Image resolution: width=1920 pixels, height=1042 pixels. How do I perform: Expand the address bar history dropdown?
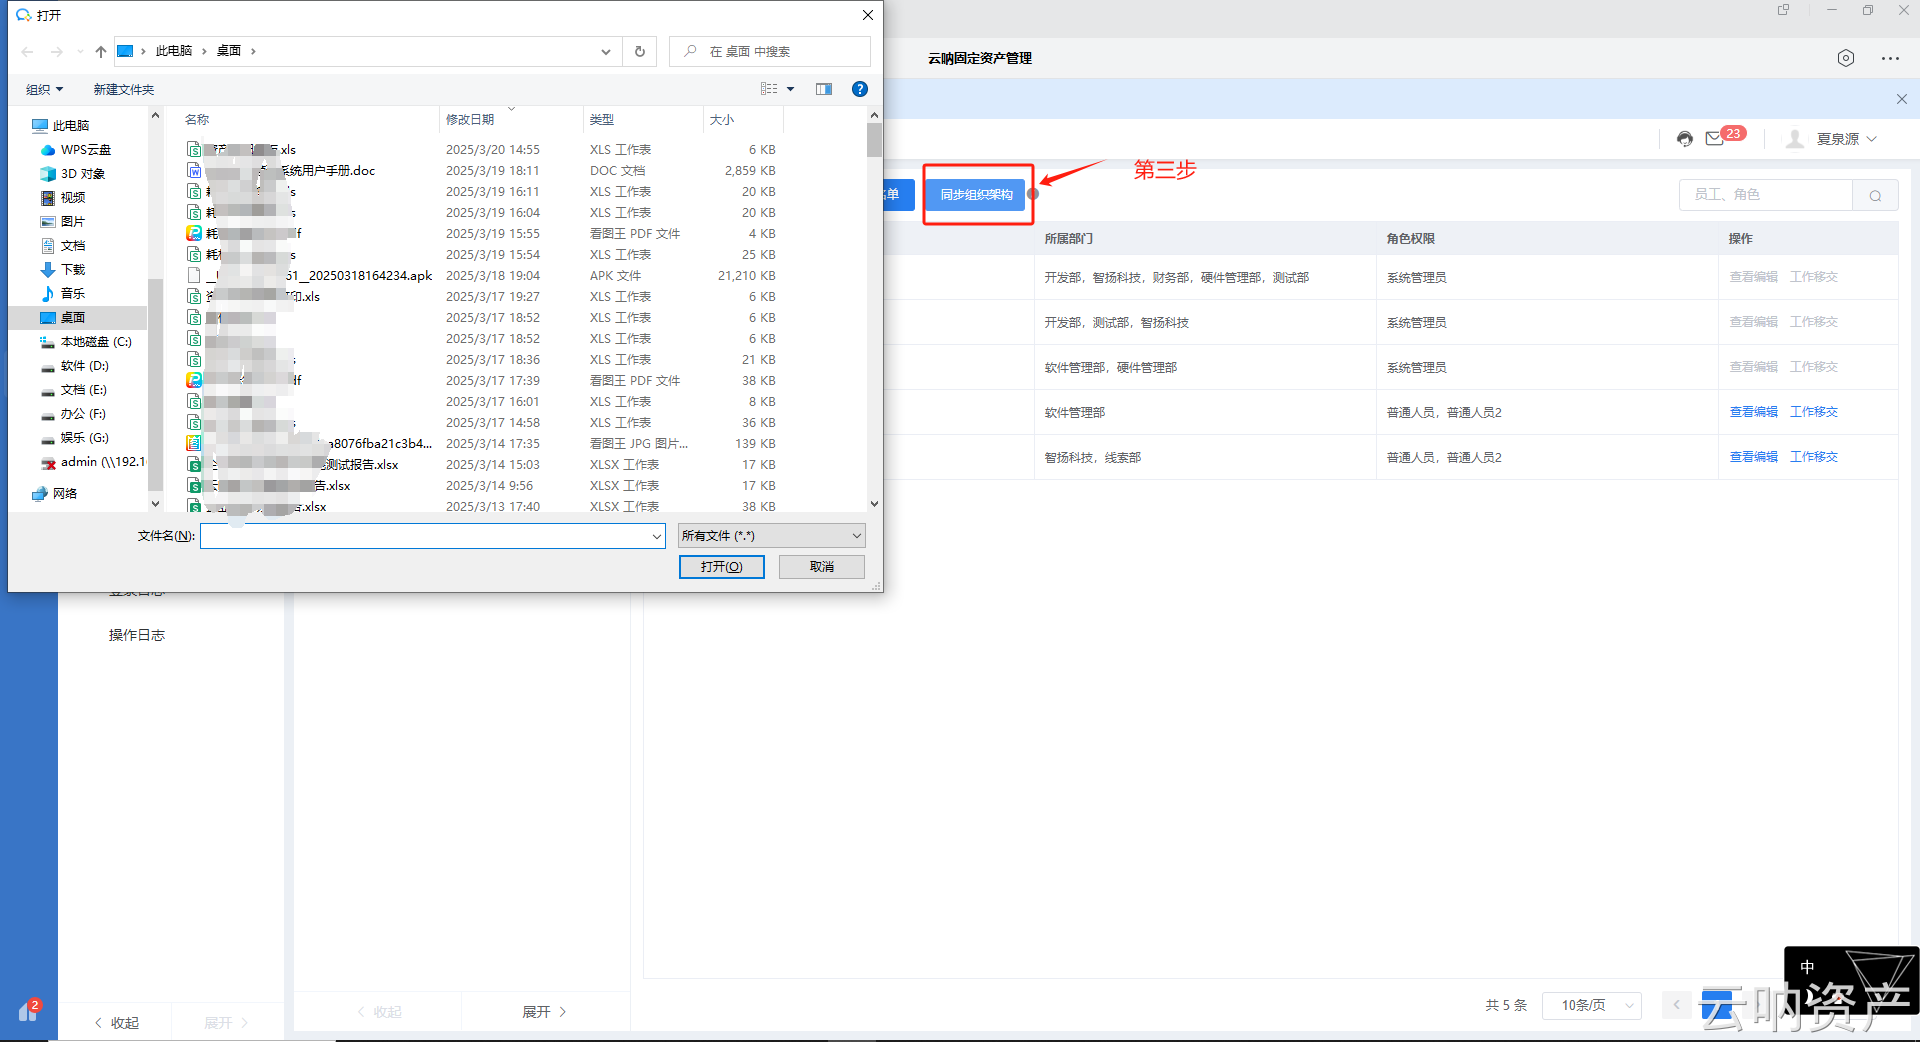point(606,52)
